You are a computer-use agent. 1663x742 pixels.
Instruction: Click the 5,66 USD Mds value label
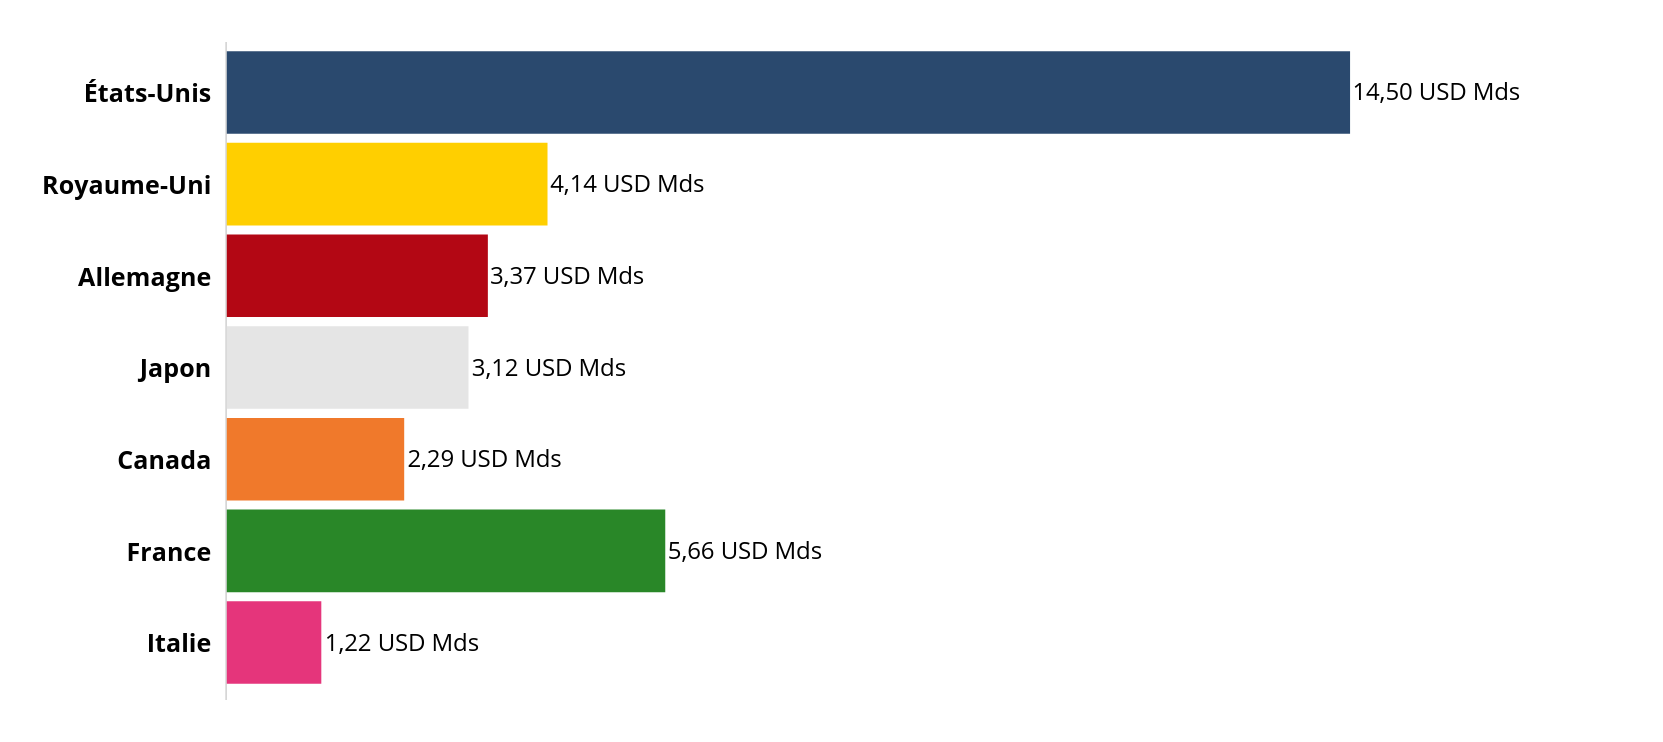click(745, 551)
